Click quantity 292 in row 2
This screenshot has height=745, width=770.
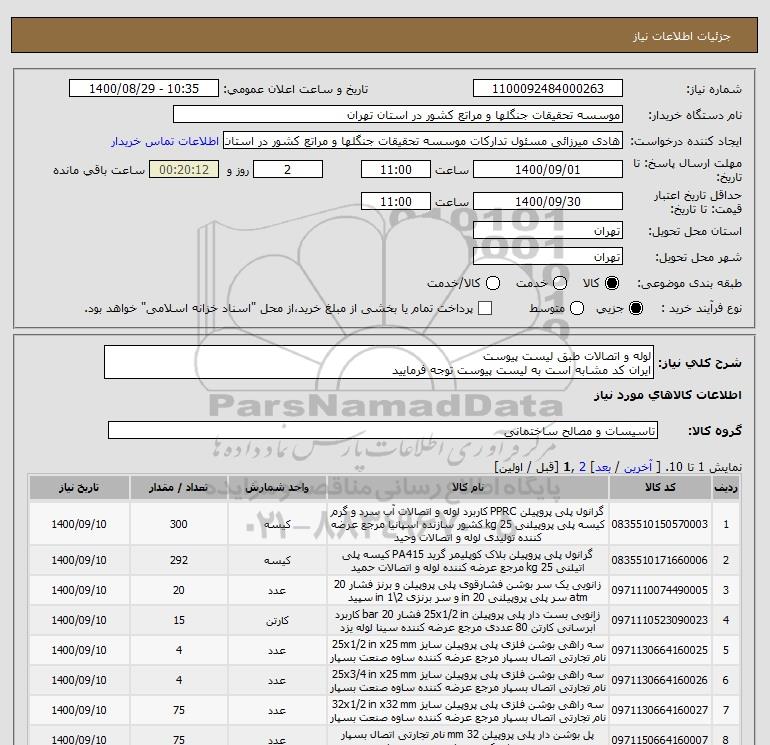click(x=179, y=560)
